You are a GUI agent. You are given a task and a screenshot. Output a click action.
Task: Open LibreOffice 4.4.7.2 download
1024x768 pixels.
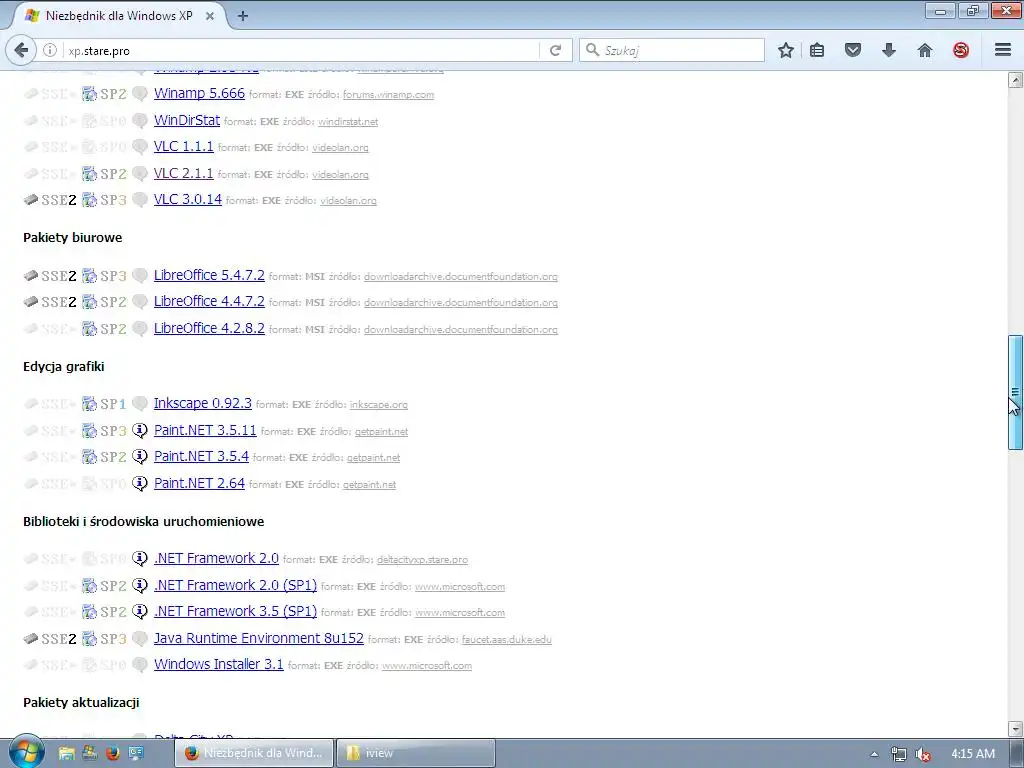209,302
